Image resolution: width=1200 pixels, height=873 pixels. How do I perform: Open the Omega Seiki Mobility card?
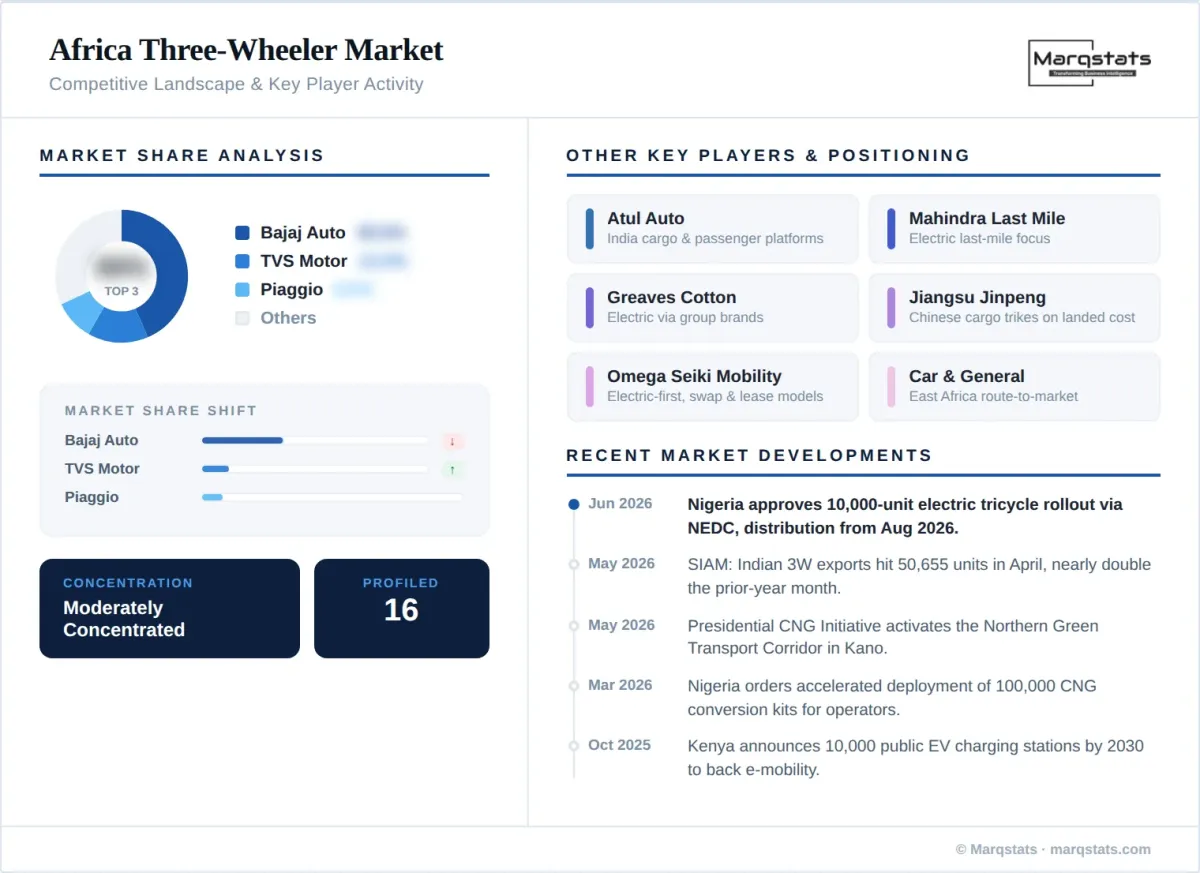pyautogui.click(x=713, y=387)
